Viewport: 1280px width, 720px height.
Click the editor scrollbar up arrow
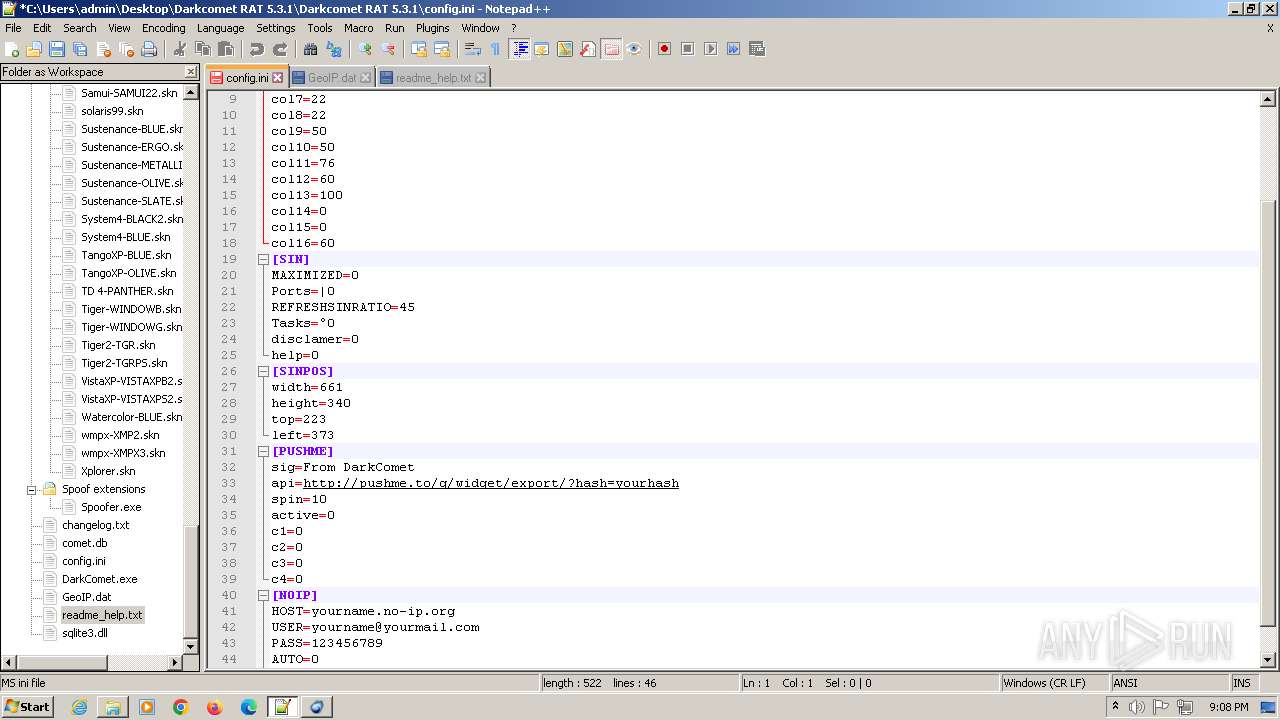tap(1268, 99)
